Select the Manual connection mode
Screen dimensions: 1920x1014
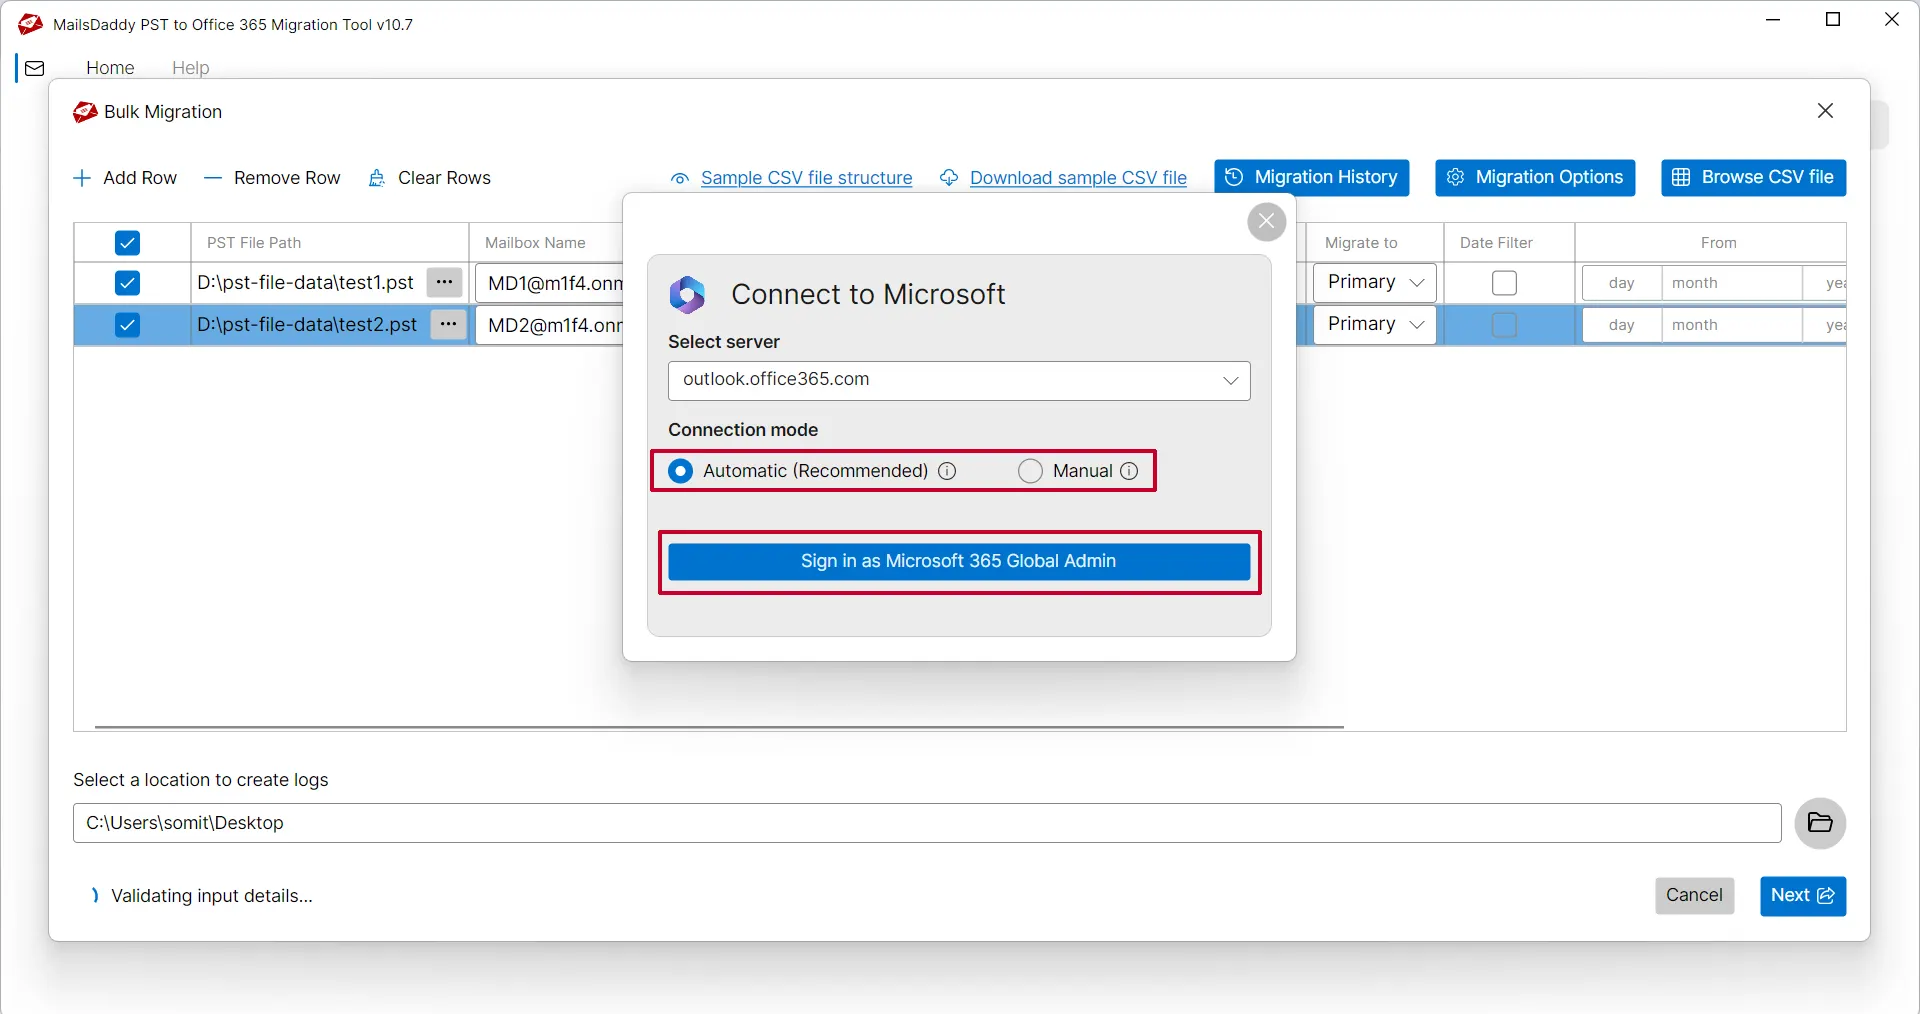[1030, 471]
